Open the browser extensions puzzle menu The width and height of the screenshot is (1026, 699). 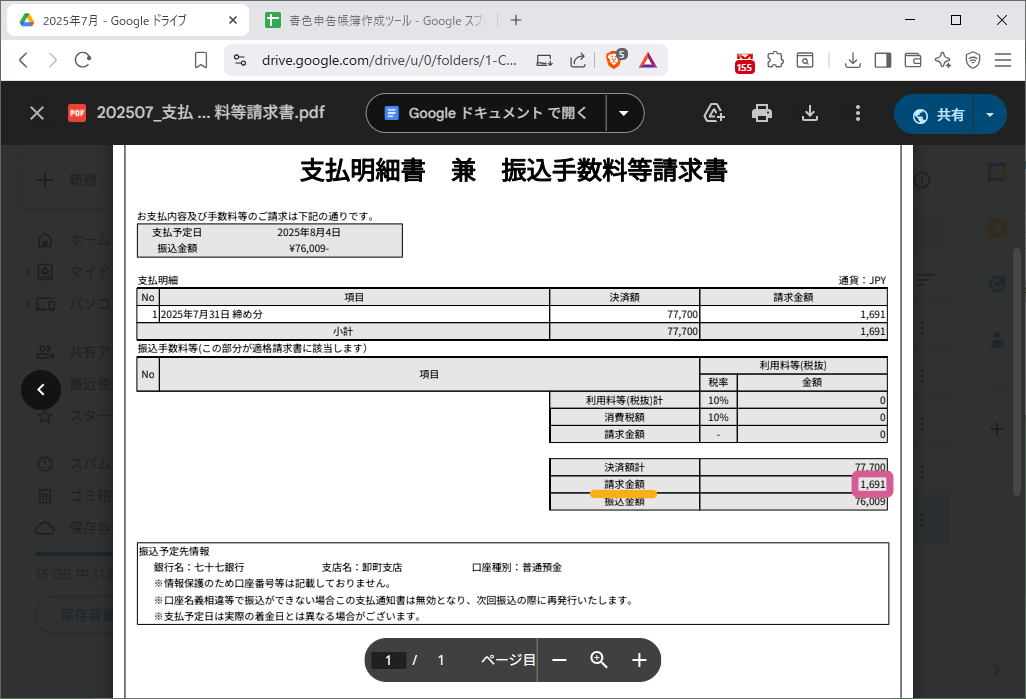click(x=775, y=60)
